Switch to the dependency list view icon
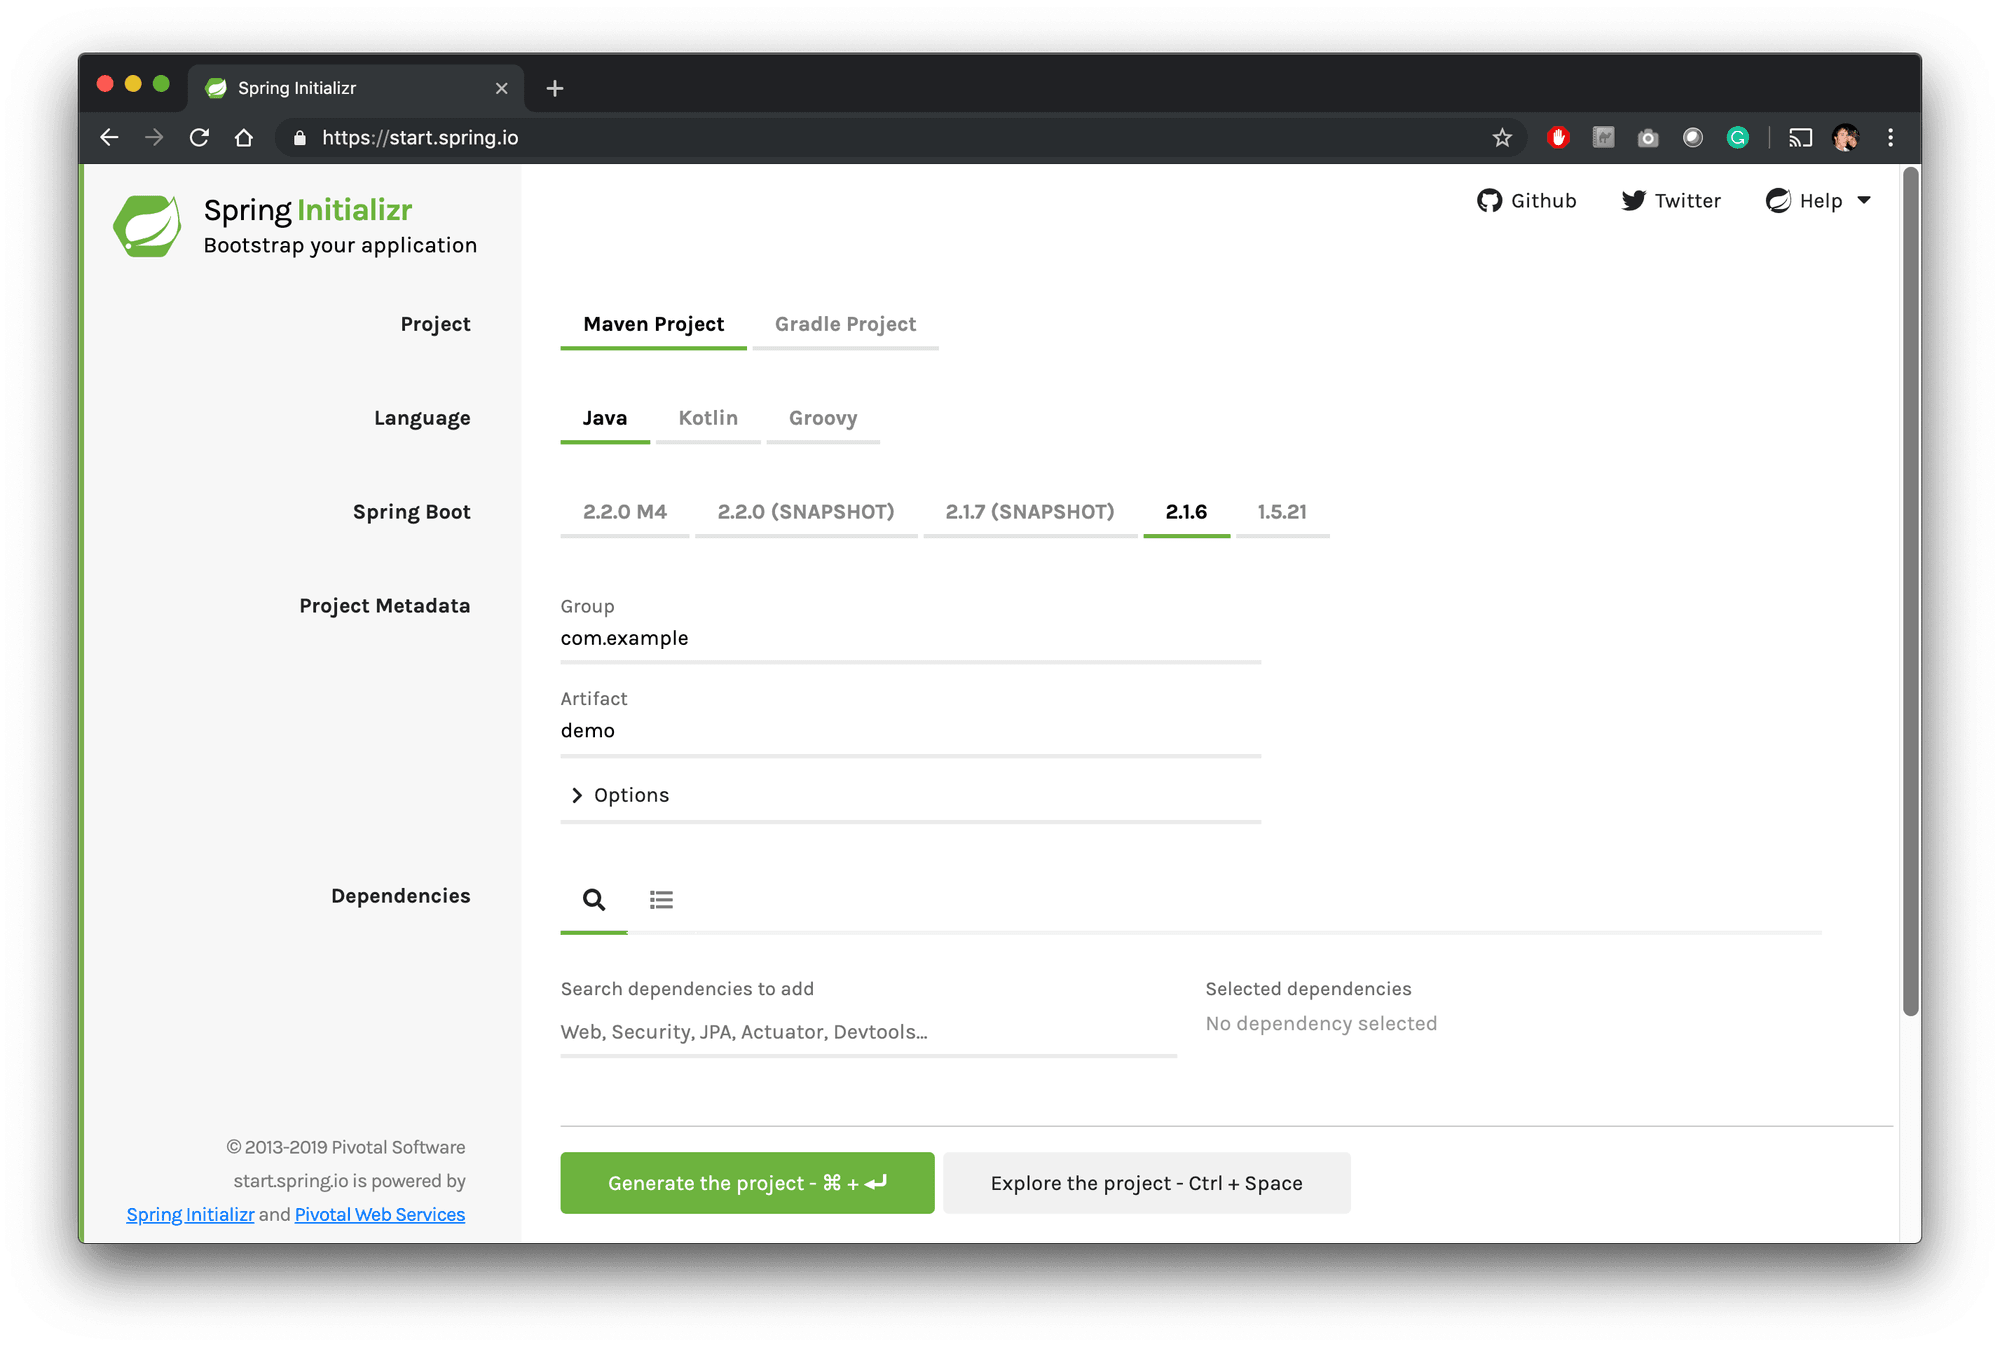This screenshot has width=2000, height=1347. (x=661, y=900)
